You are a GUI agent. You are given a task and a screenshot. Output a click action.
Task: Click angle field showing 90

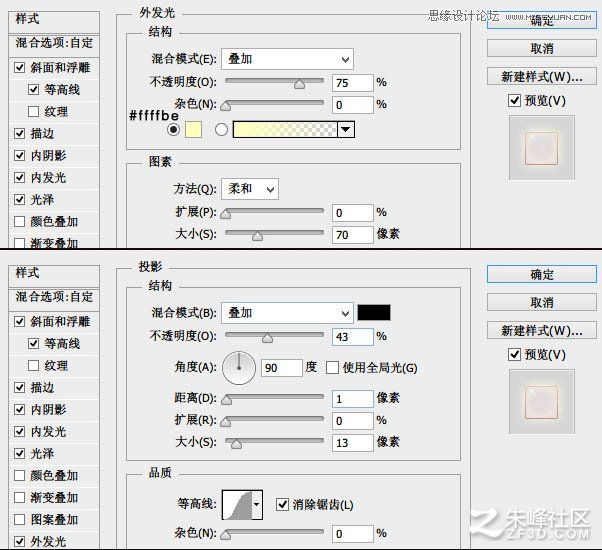coord(281,368)
